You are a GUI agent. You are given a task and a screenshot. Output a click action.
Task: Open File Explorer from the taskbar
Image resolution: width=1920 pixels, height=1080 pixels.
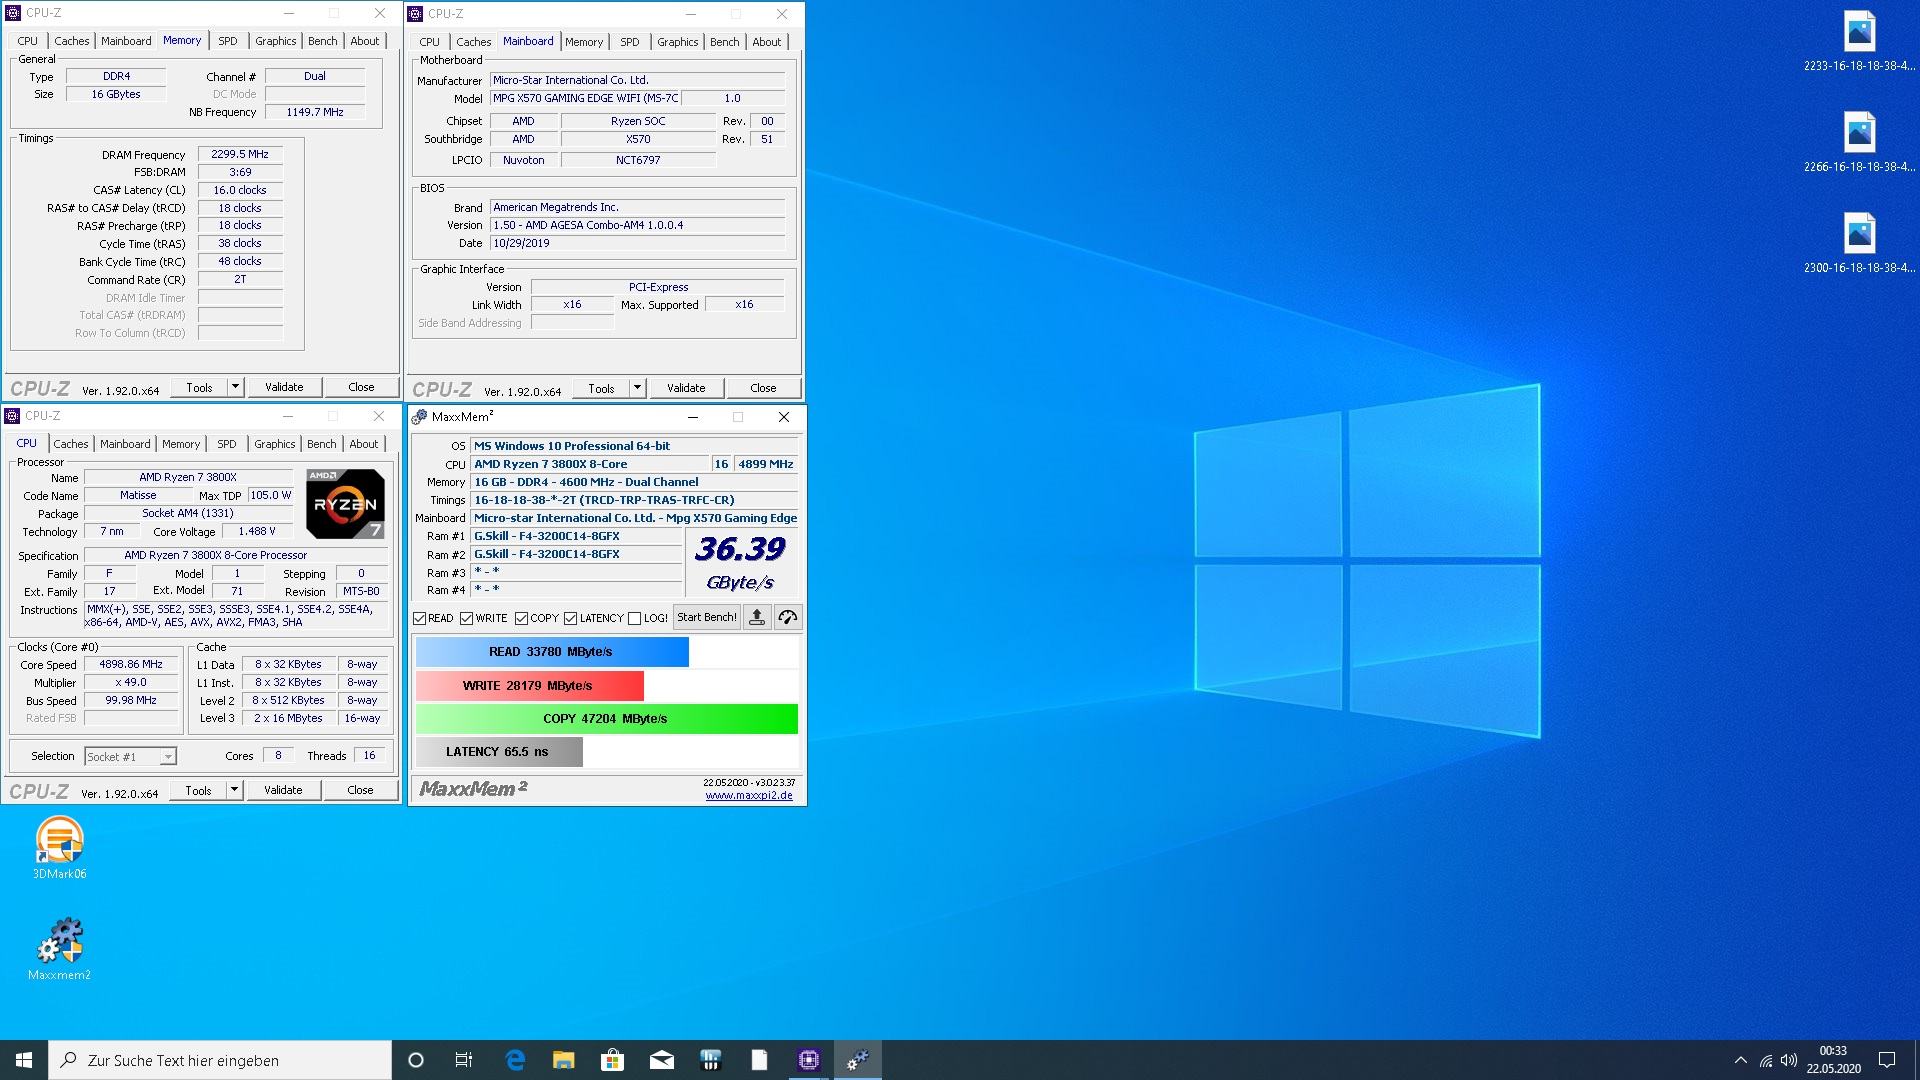tap(564, 1060)
